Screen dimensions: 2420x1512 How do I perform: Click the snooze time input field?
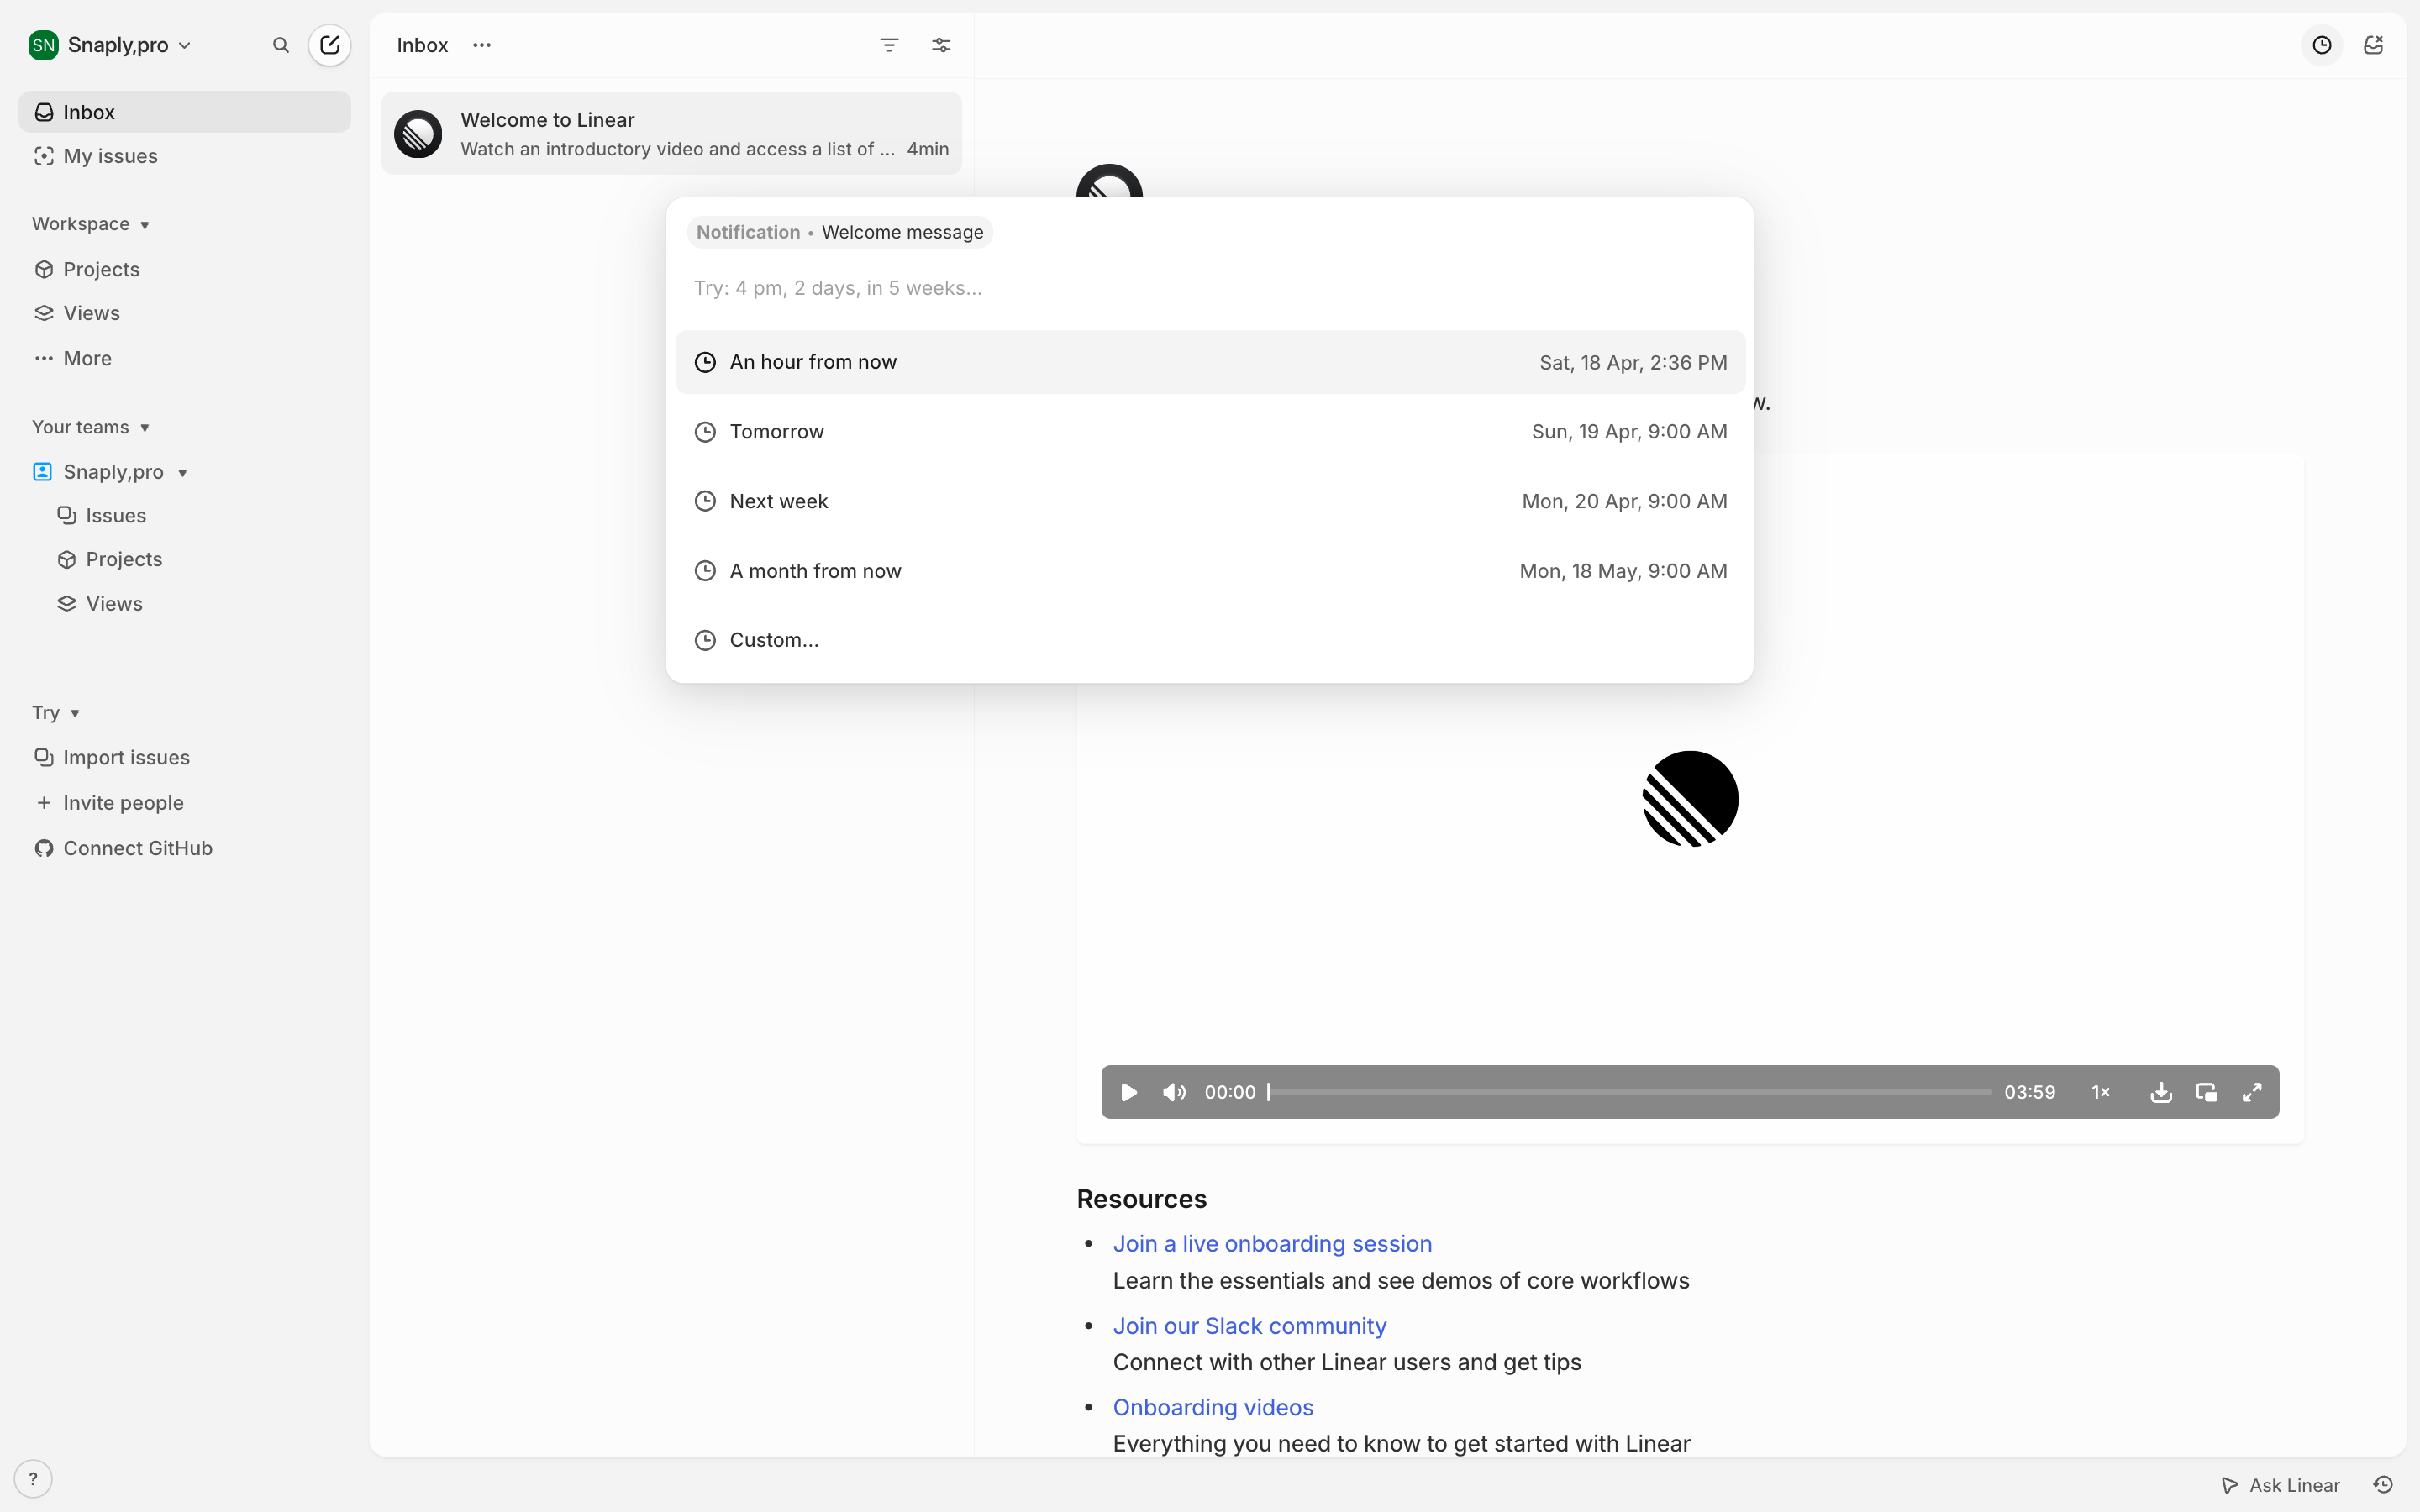[1210, 288]
